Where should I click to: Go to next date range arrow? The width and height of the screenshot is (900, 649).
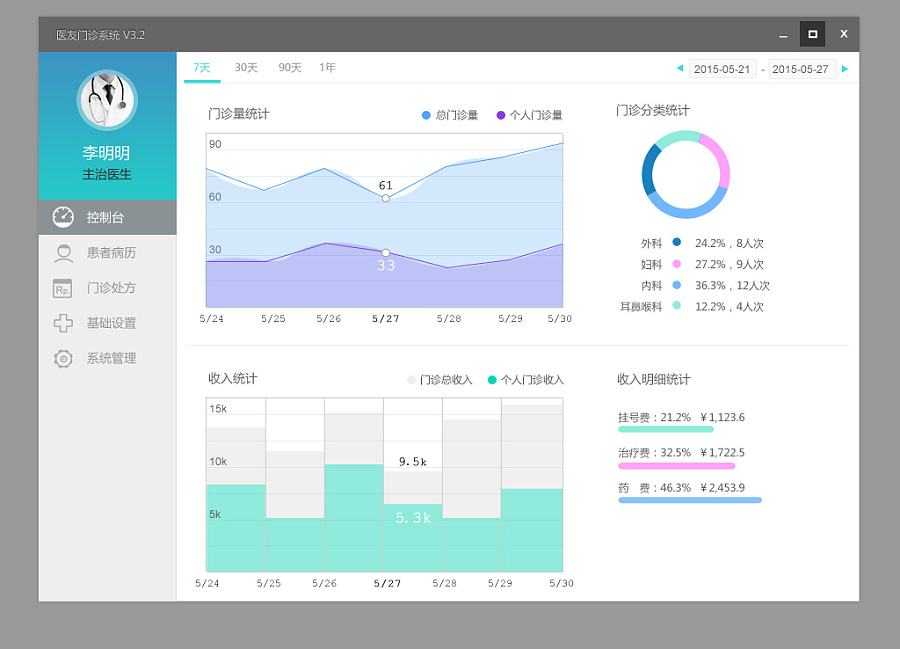coord(845,68)
